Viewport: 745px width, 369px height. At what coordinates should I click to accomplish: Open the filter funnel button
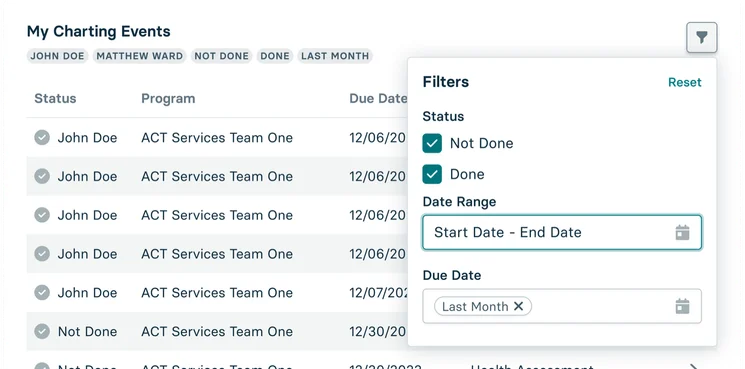click(x=701, y=37)
